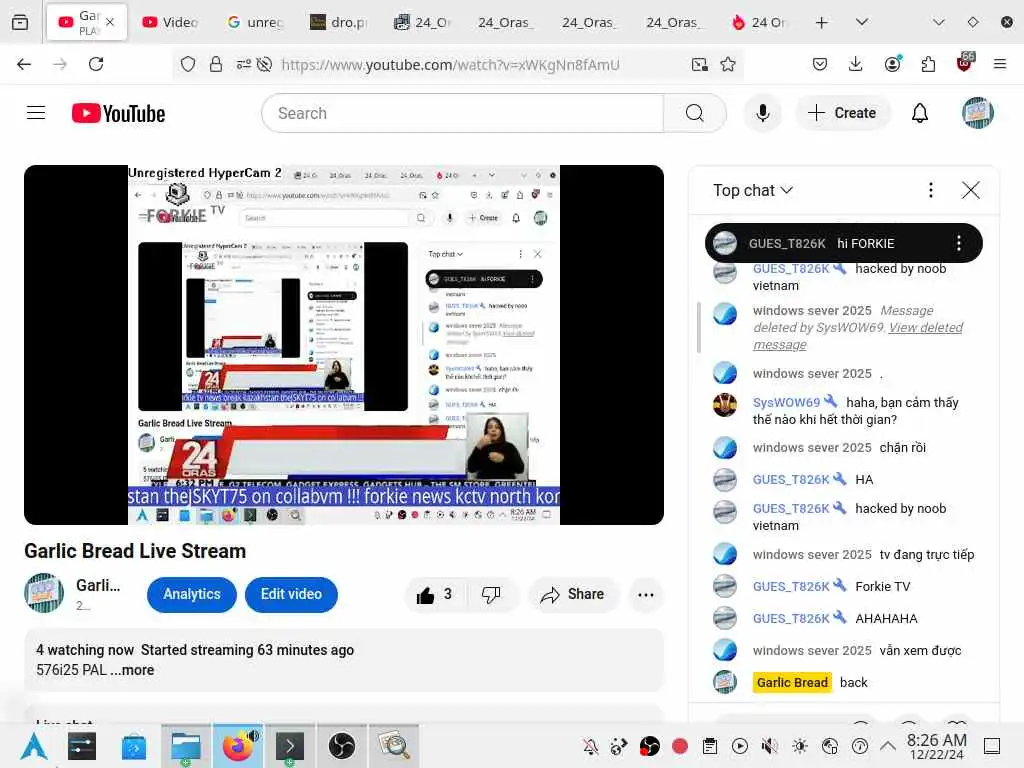Open the Firefox View icon

[20, 23]
